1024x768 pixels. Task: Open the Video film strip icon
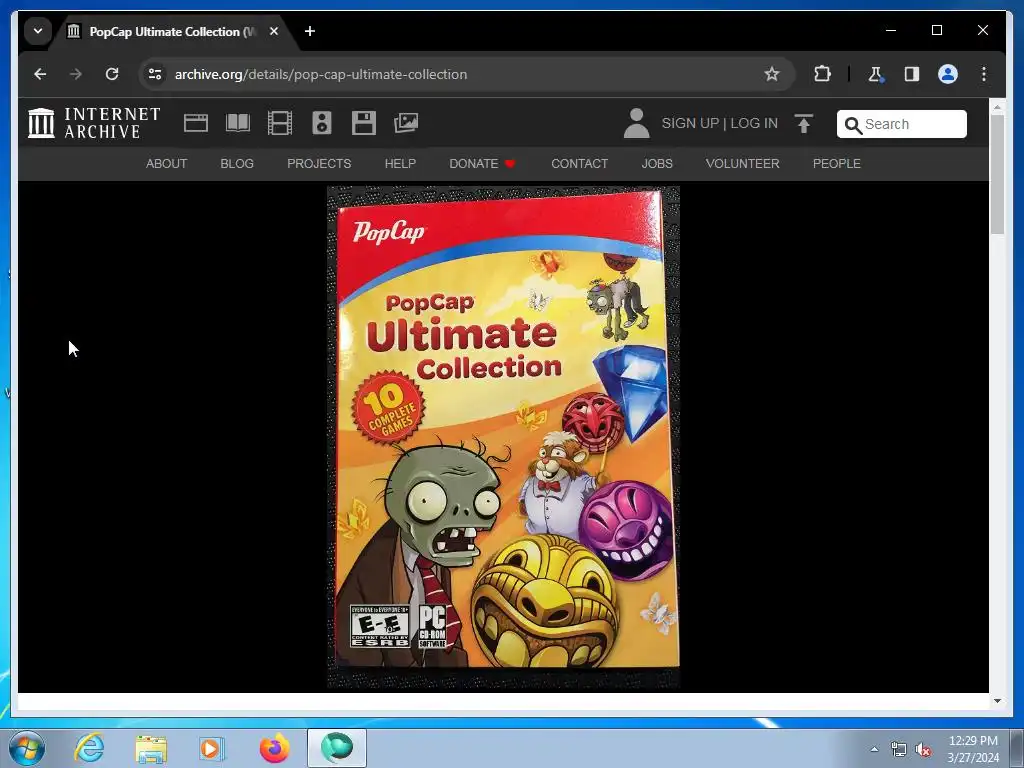[x=280, y=123]
